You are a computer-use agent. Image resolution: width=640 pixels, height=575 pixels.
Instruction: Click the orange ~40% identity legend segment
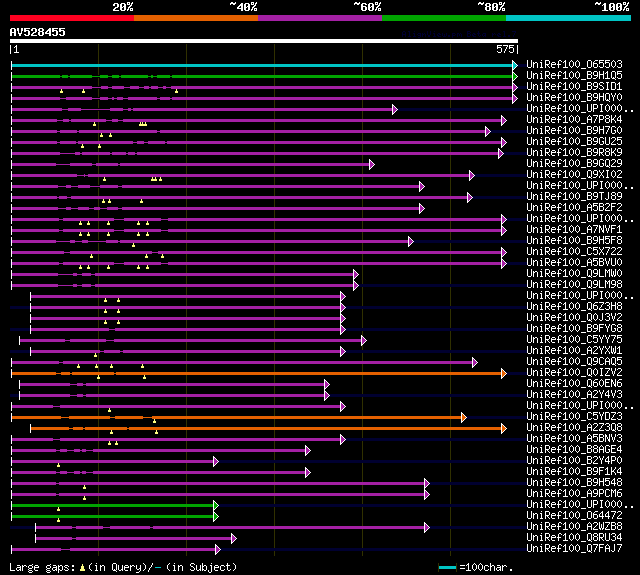(x=196, y=18)
